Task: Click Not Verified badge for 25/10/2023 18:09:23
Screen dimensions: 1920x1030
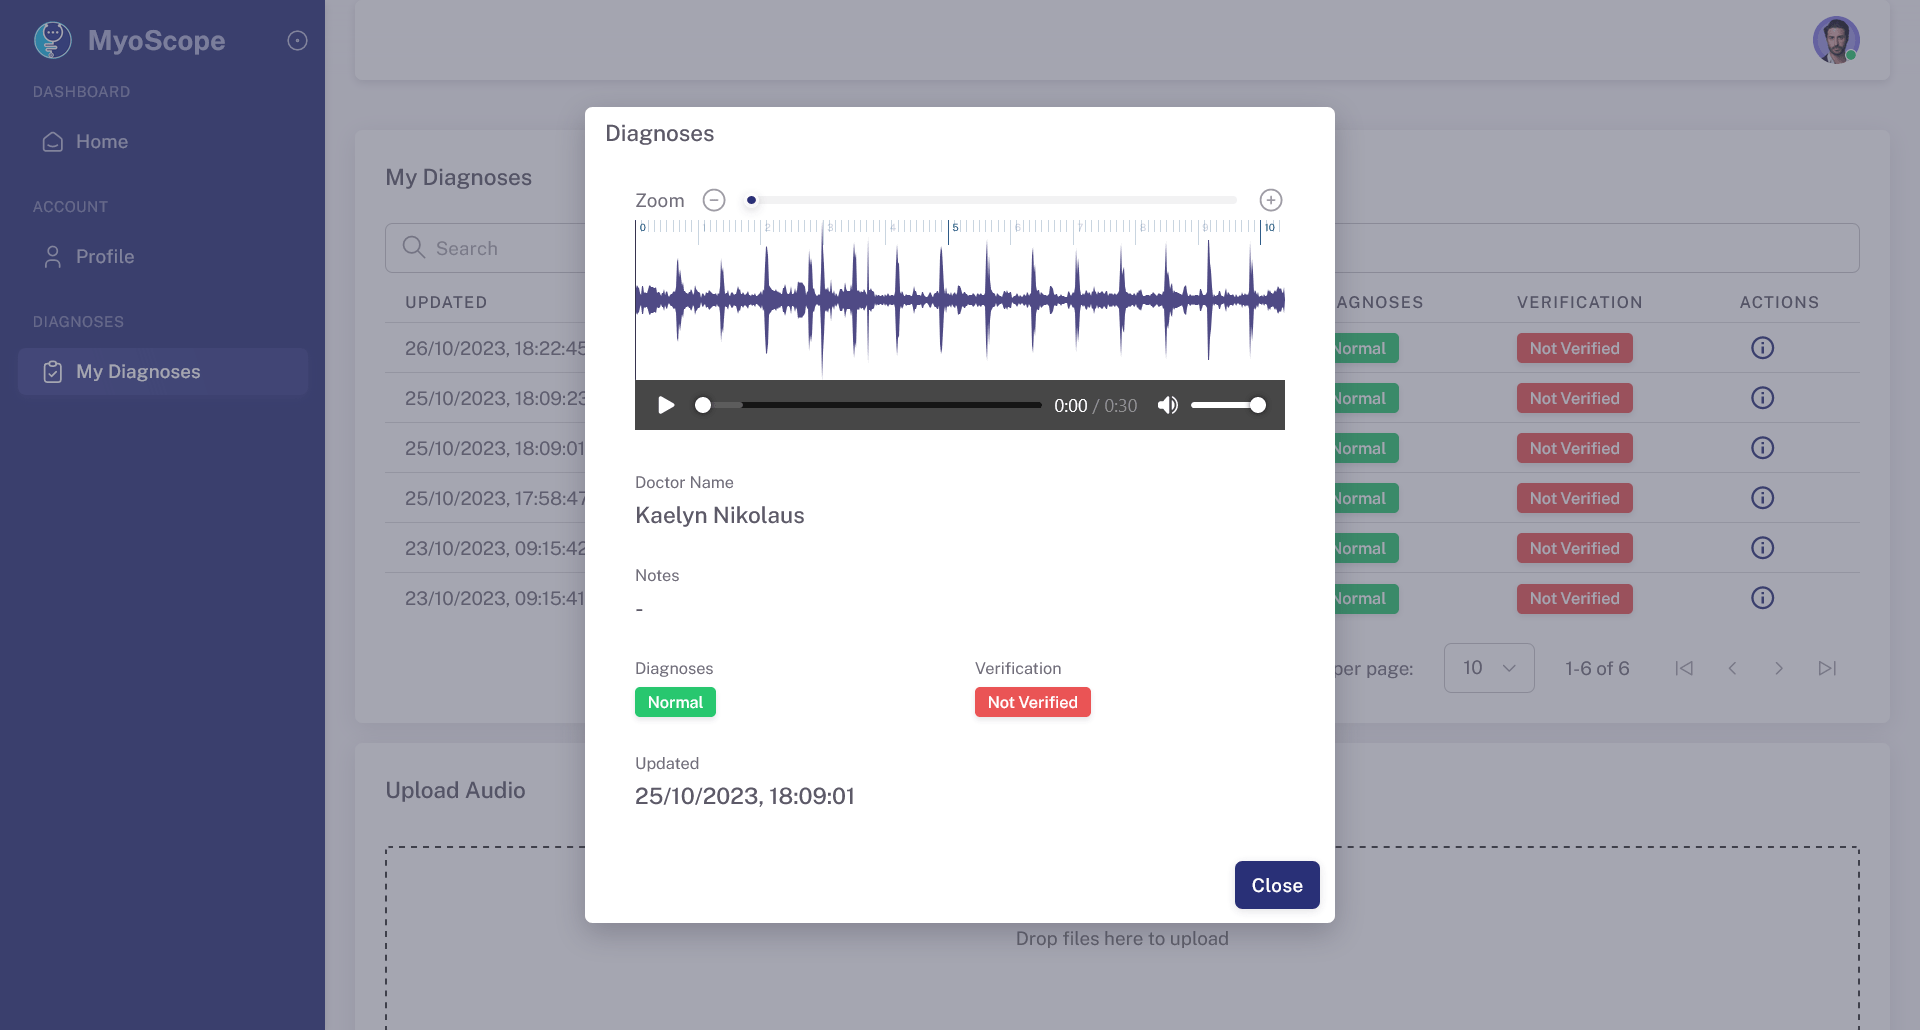Action: [x=1574, y=398]
